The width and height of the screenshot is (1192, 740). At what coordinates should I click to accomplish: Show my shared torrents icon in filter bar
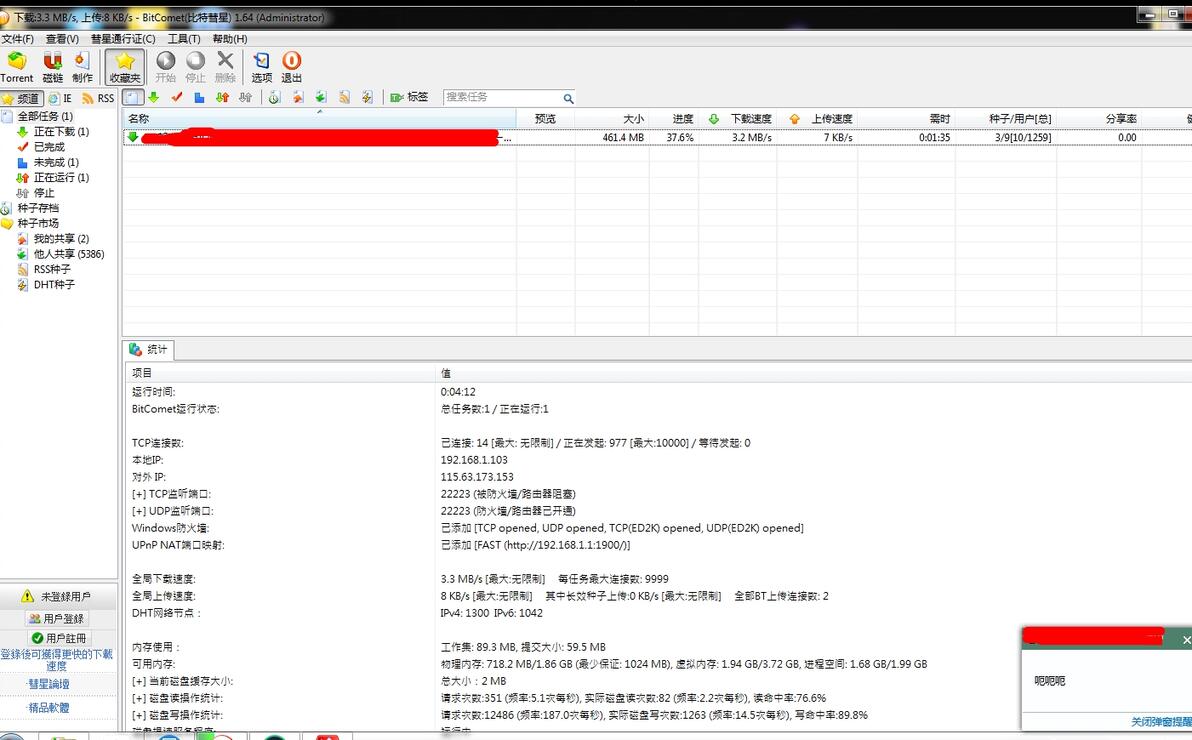[x=298, y=97]
